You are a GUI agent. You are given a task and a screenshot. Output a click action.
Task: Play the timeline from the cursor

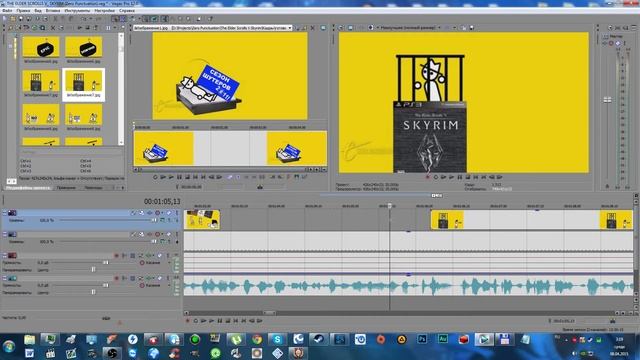211,321
